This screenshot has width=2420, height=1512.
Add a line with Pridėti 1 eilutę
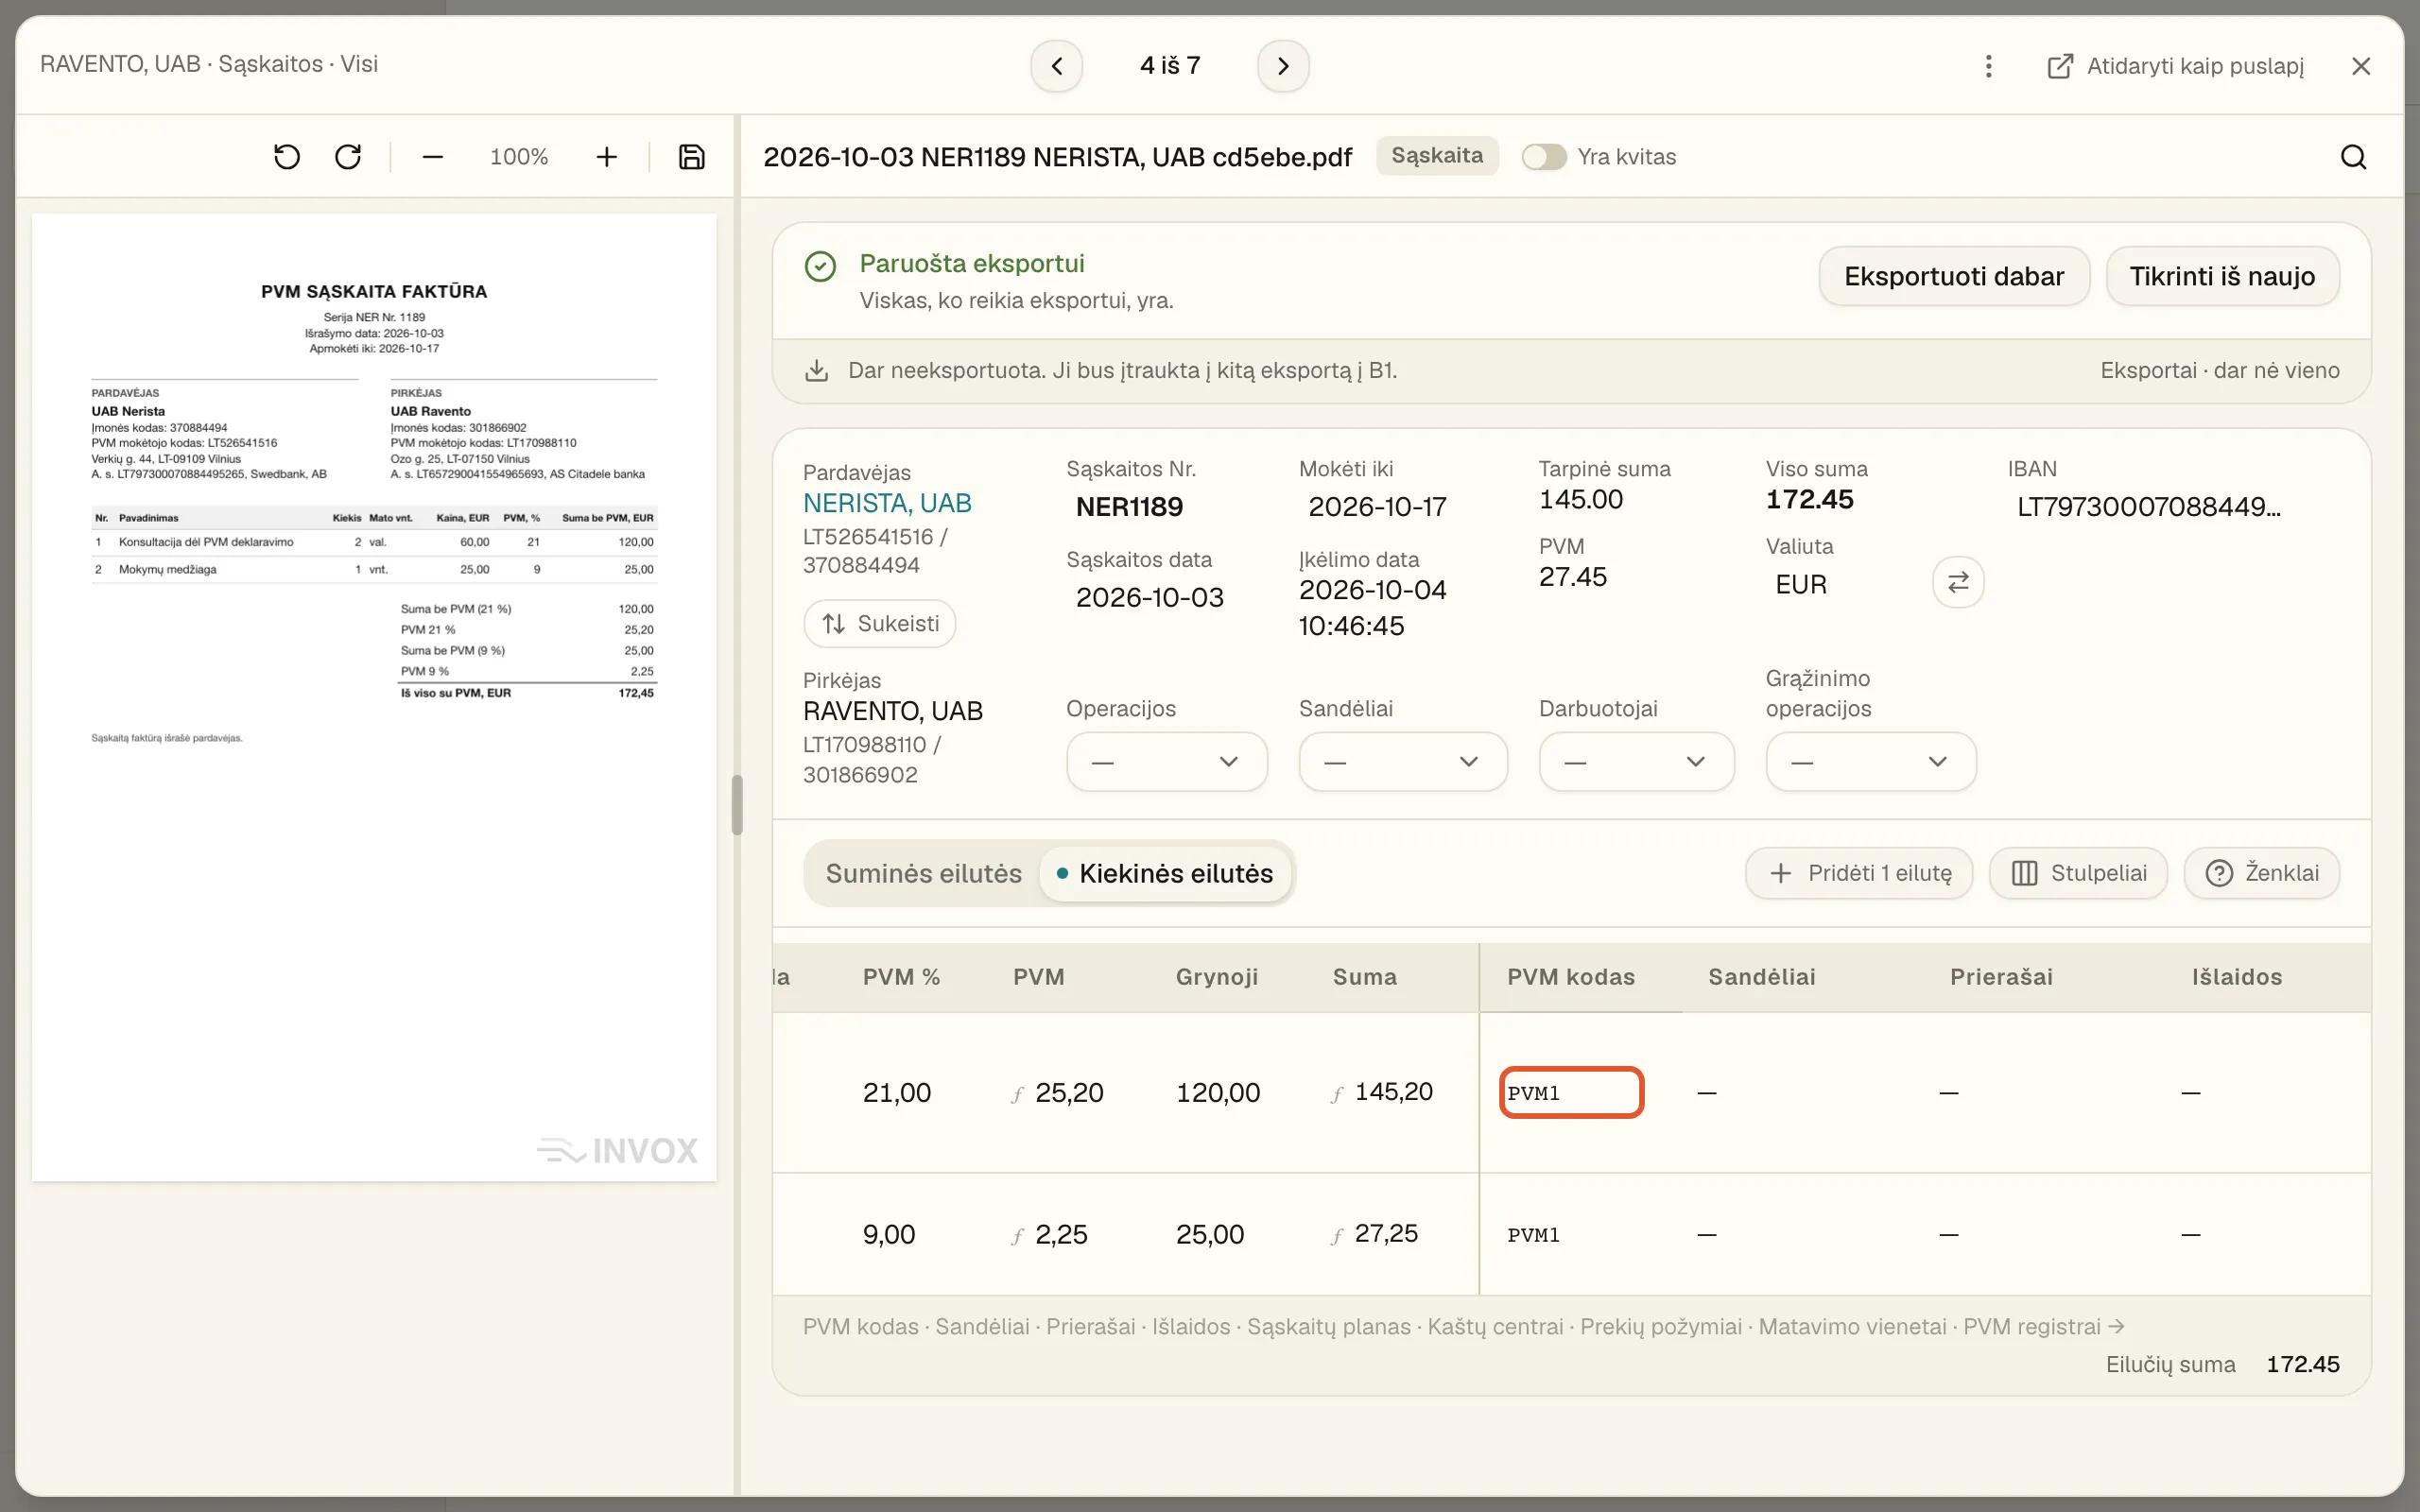pyautogui.click(x=1858, y=873)
